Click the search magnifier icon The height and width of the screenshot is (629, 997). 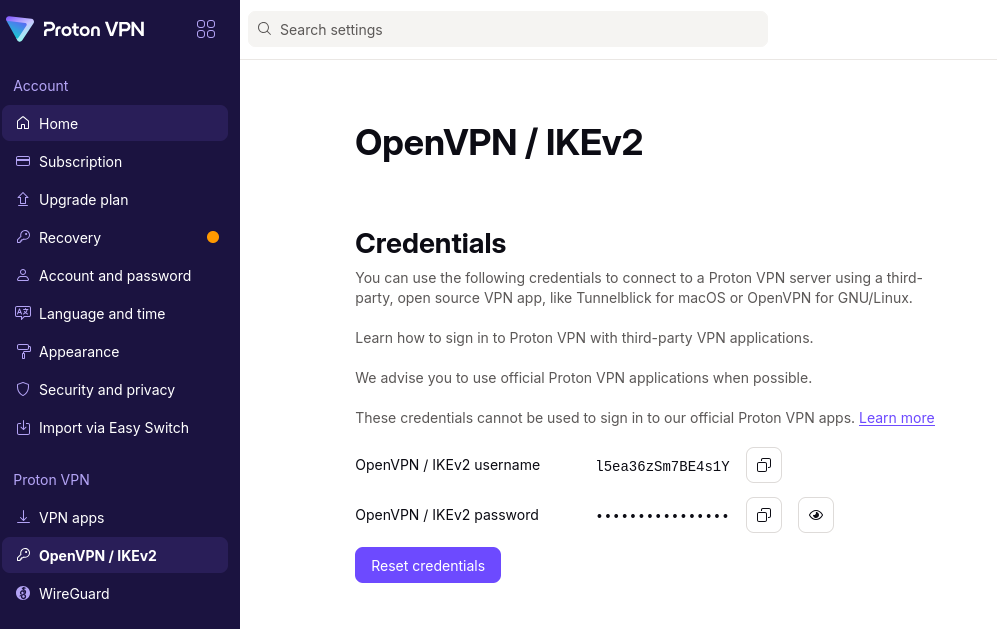click(x=265, y=29)
